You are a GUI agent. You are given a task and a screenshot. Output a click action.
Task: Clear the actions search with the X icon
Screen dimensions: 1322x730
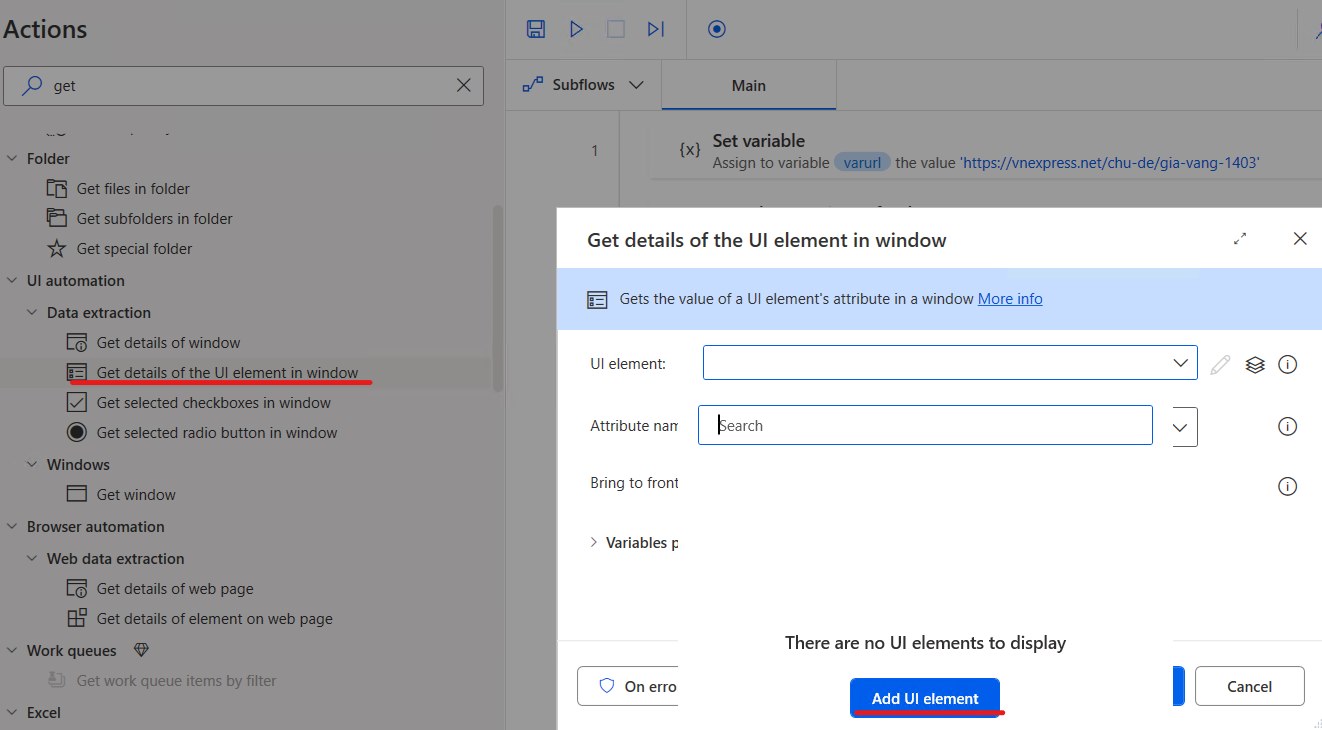pos(464,85)
